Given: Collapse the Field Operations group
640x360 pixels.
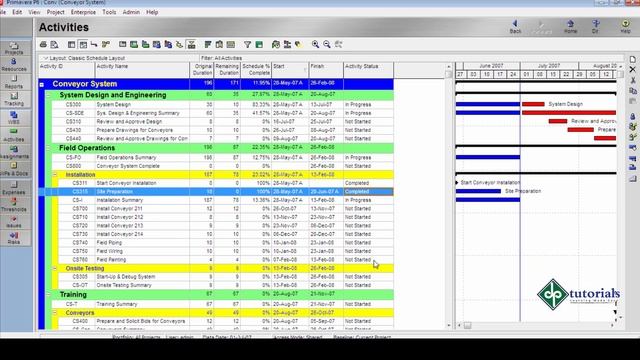Looking at the screenshot, I should (48, 148).
